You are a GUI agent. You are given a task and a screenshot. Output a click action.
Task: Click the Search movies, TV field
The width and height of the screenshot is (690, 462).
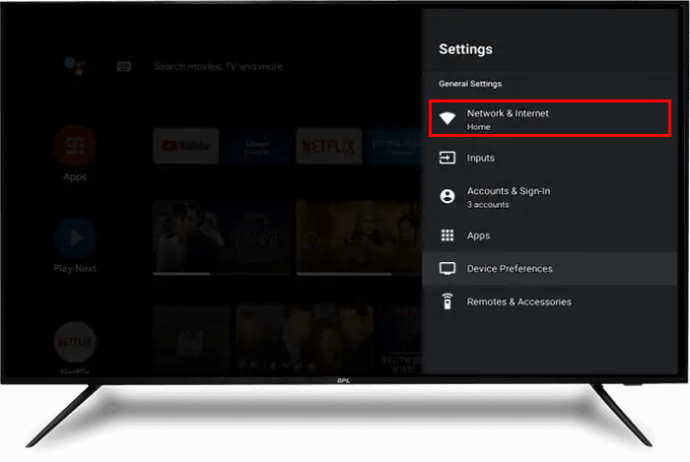218,66
